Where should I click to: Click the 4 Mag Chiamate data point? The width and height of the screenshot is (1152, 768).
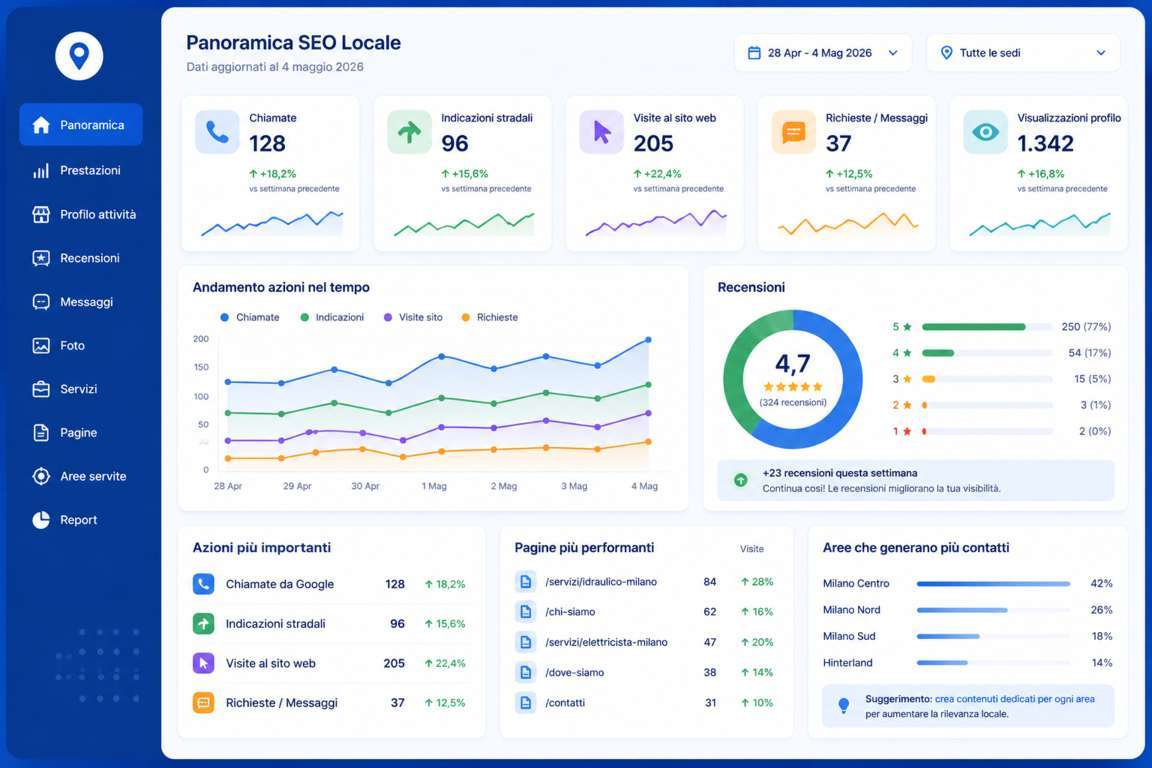tap(648, 340)
